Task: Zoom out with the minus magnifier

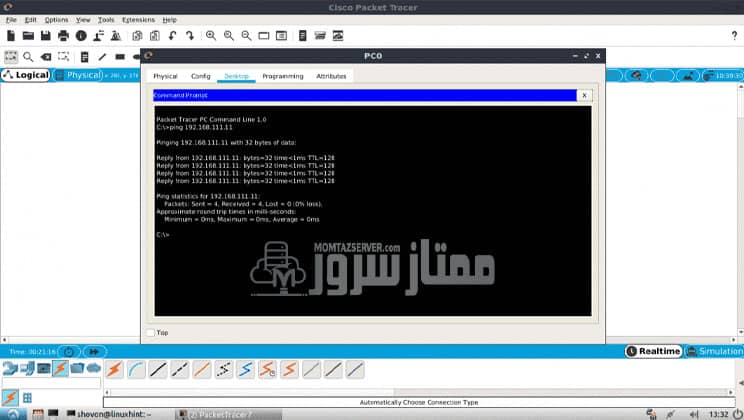Action: click(246, 36)
